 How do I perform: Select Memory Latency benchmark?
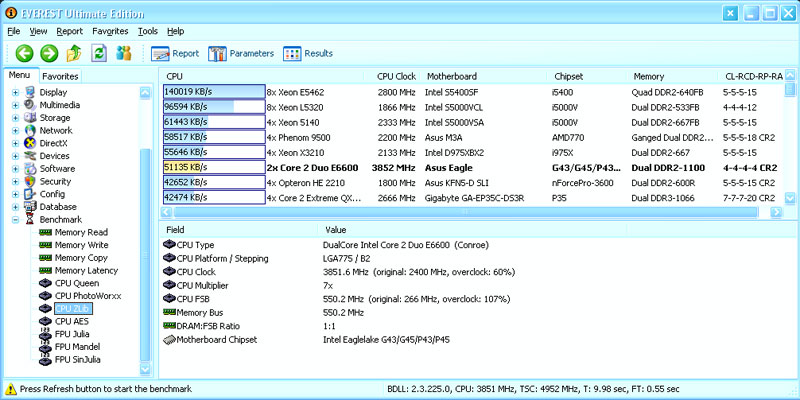(86, 271)
